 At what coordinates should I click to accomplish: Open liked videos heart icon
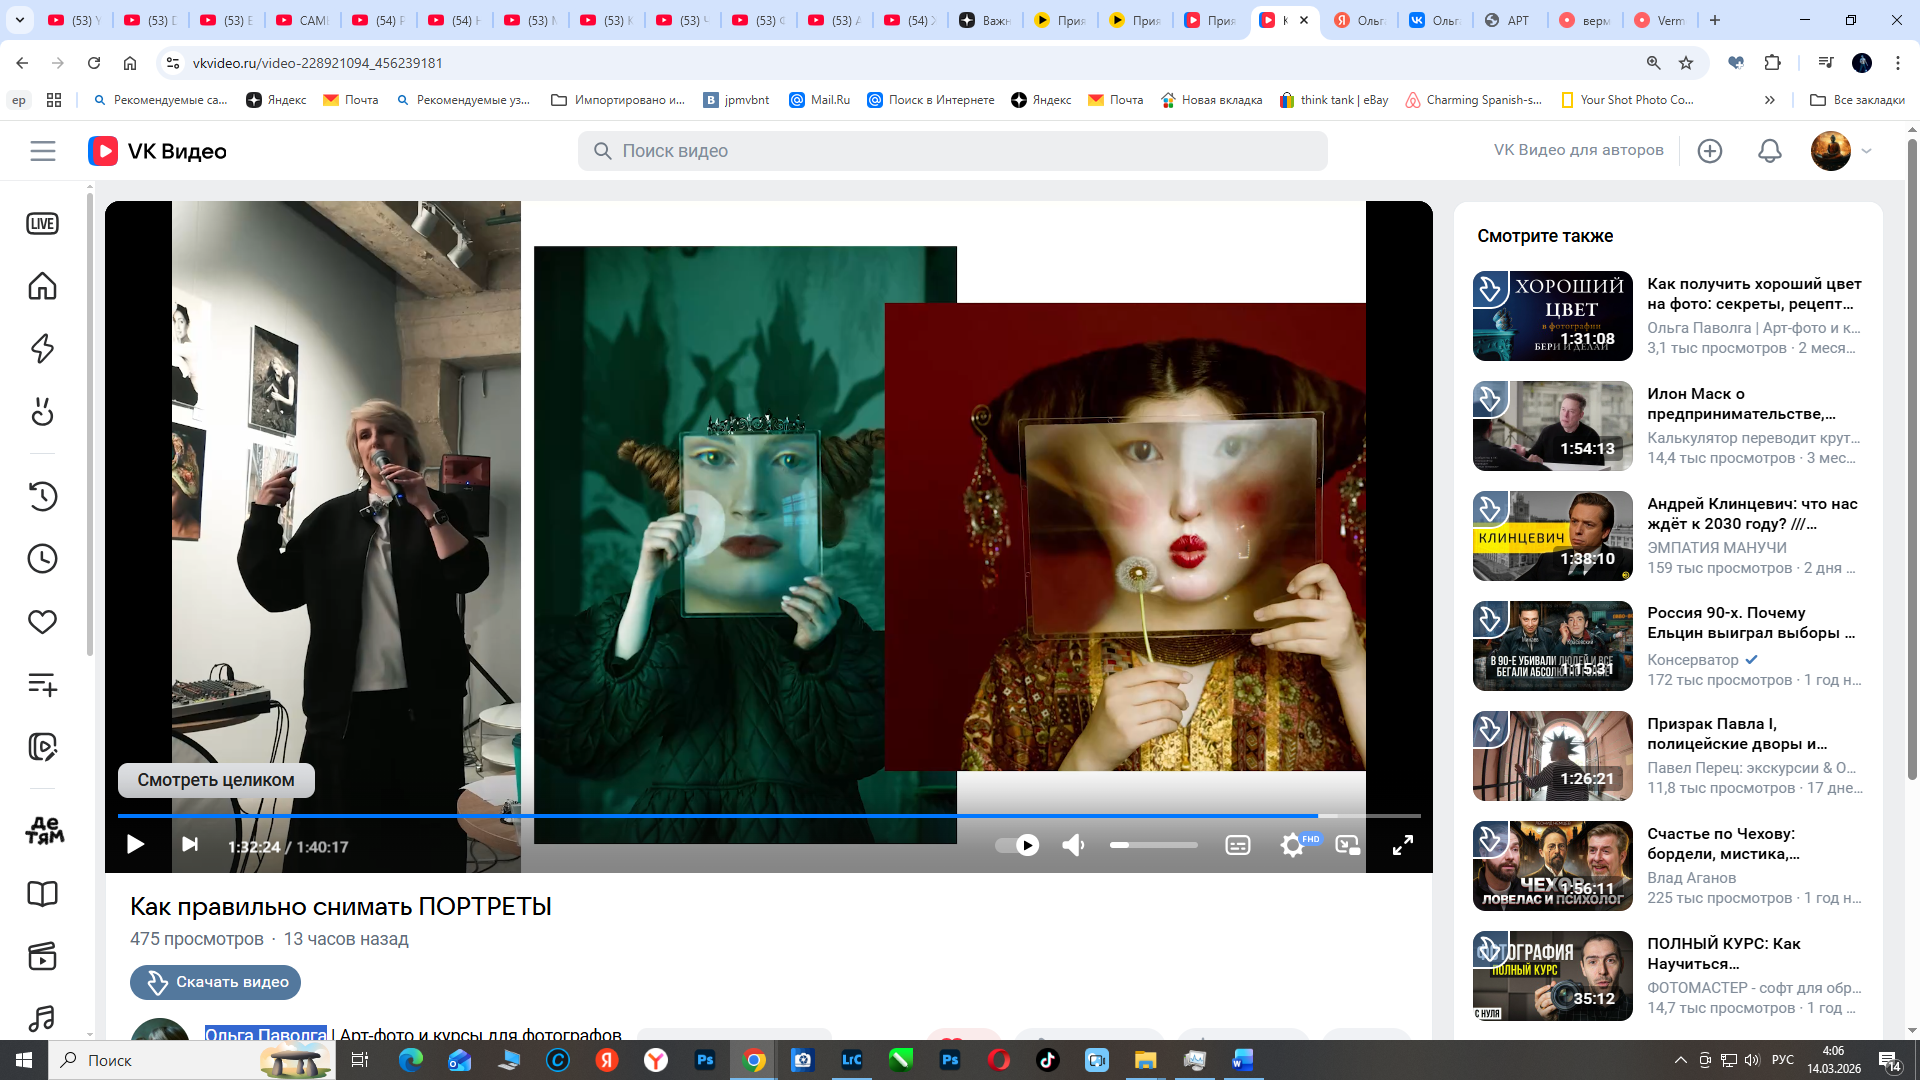[x=42, y=622]
